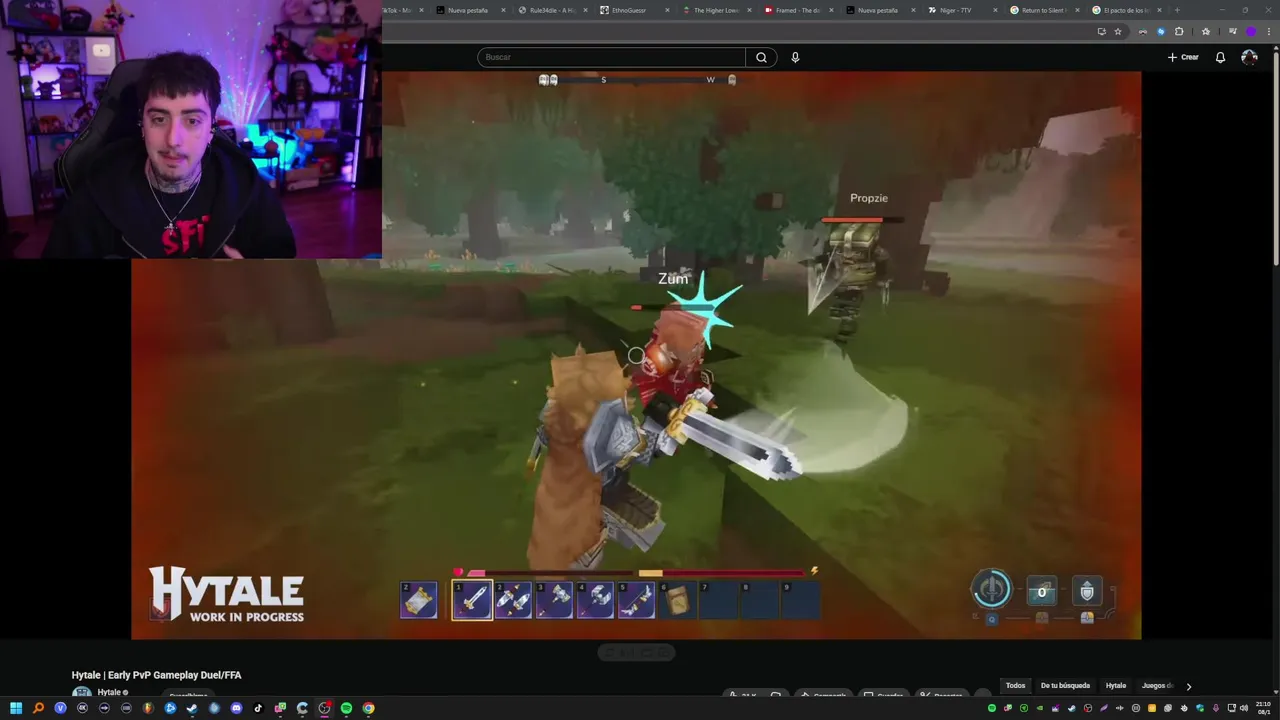Focus the Buscar search field
This screenshot has height=720, width=1280.
[611, 57]
